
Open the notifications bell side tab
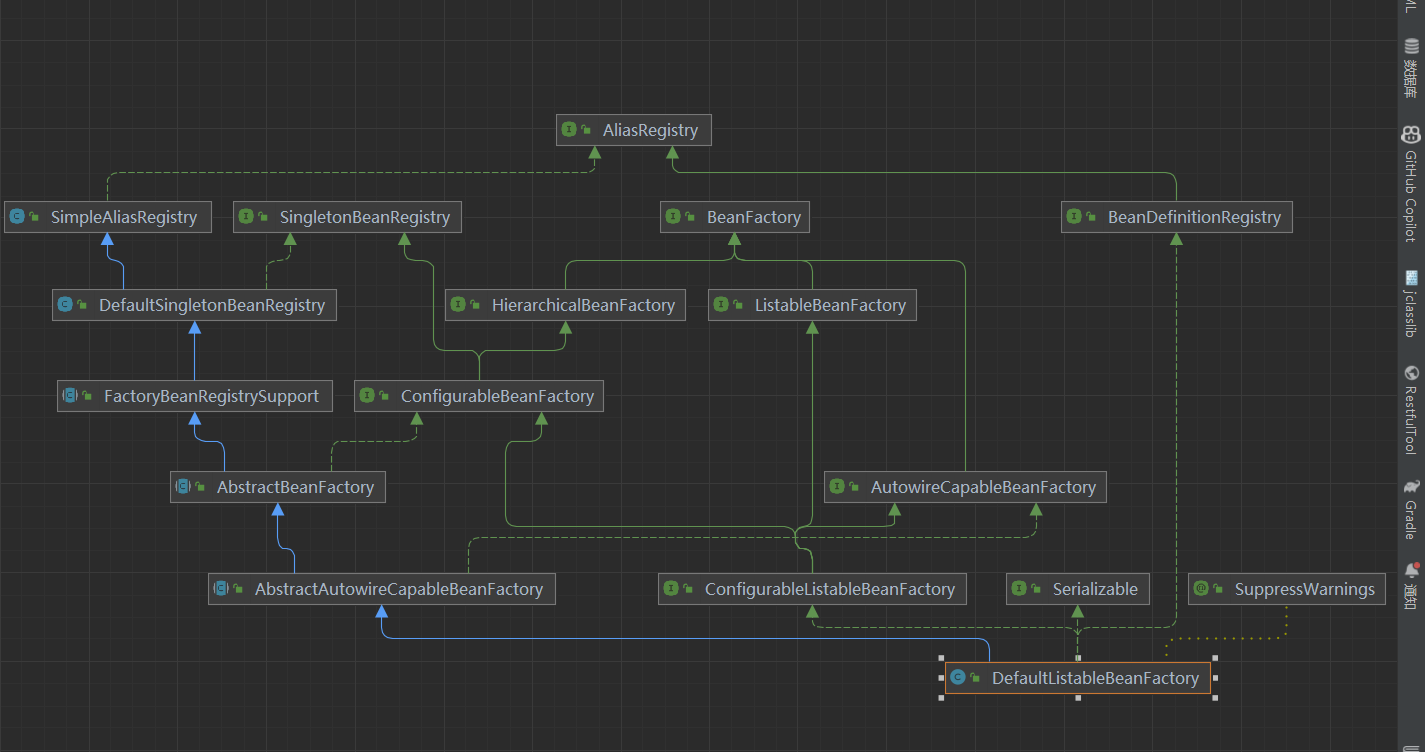(1411, 584)
